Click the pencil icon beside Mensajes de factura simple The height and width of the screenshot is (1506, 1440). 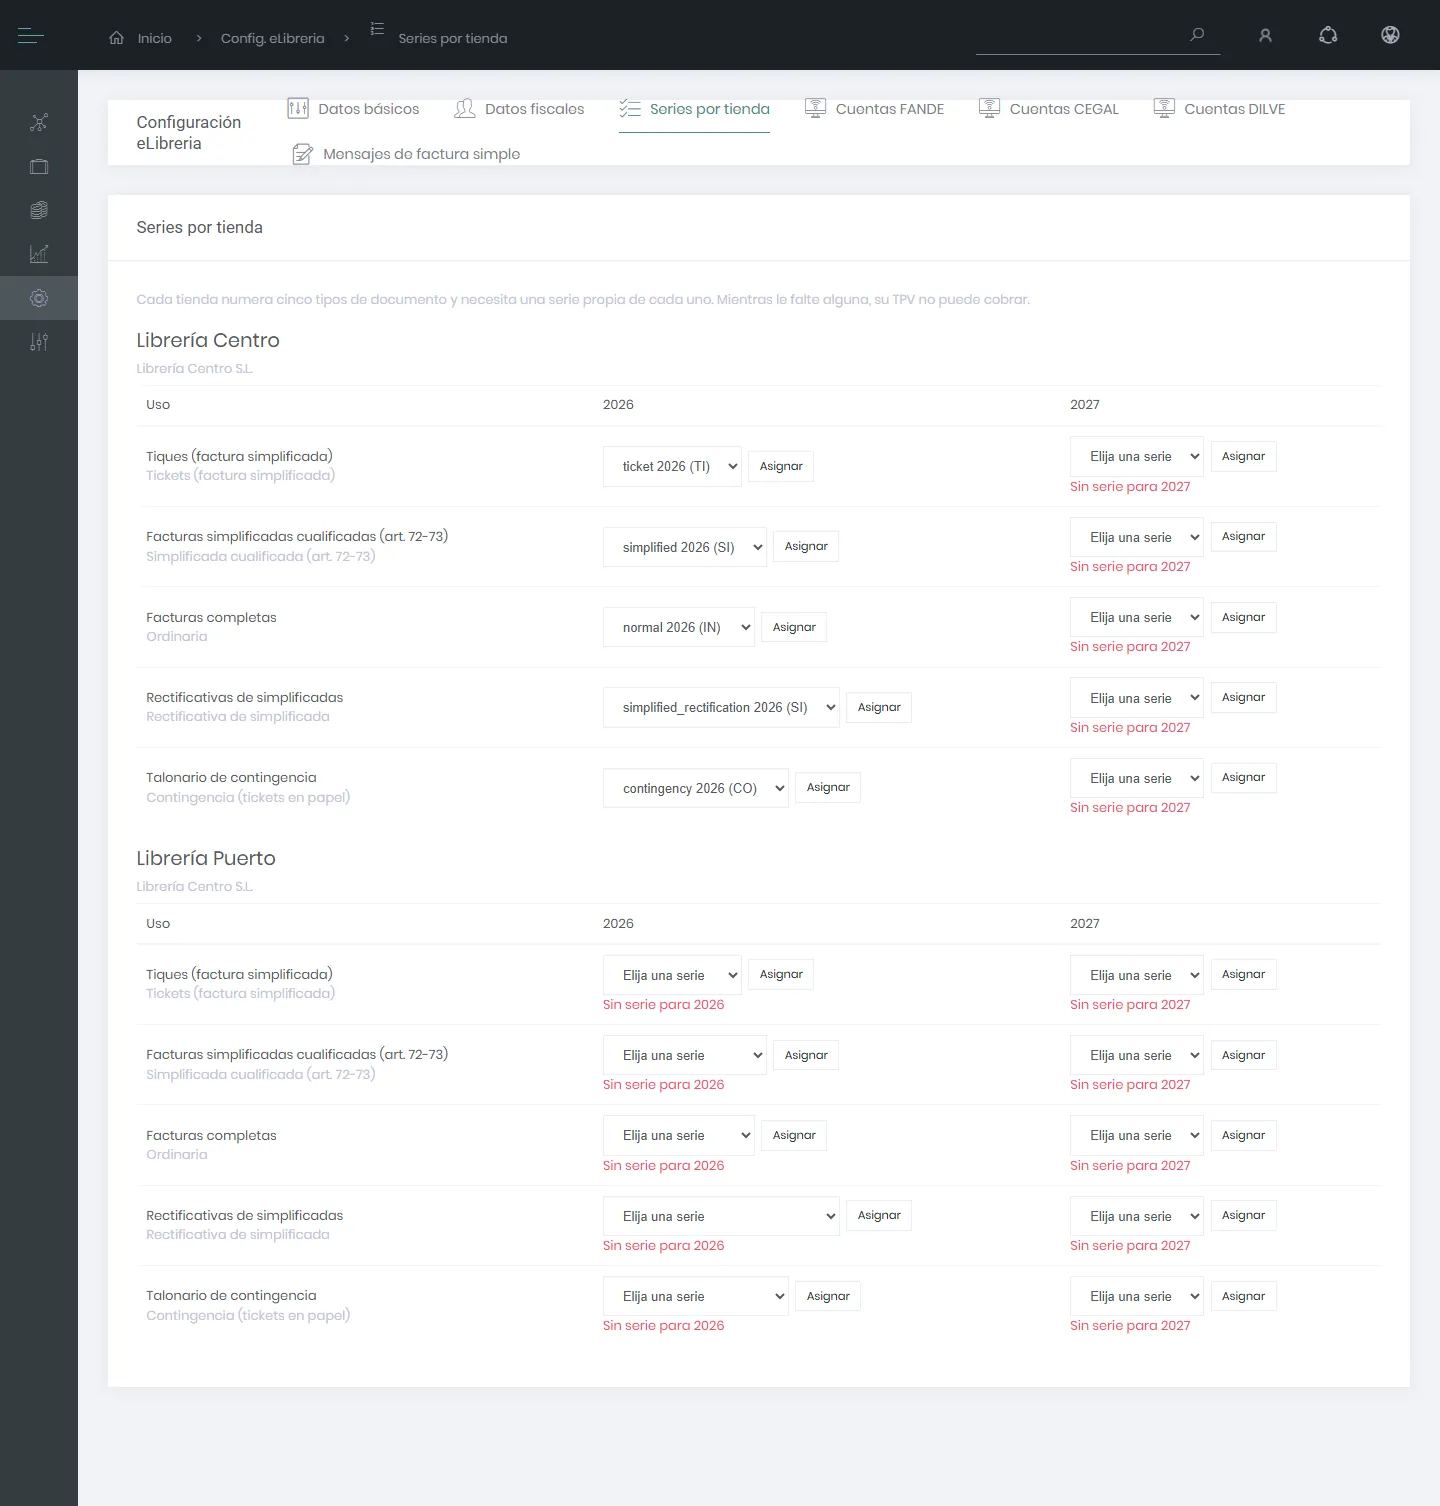click(302, 154)
